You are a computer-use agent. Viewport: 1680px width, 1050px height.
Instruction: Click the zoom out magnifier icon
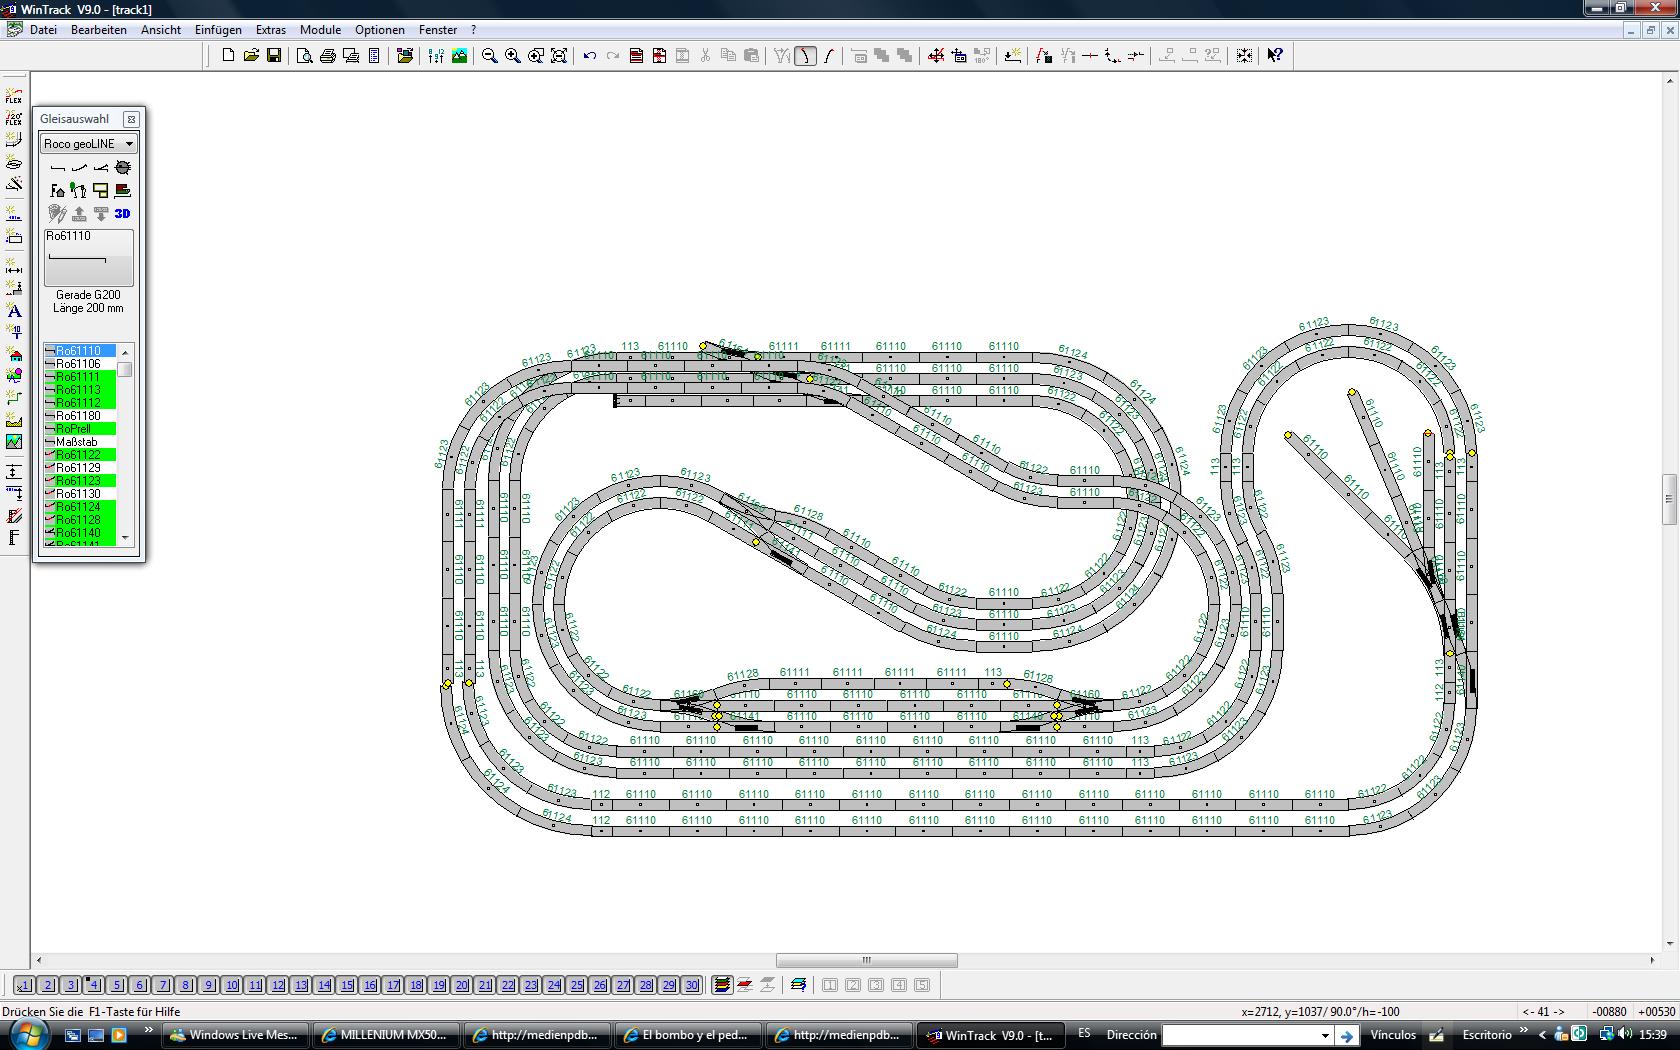pyautogui.click(x=490, y=56)
